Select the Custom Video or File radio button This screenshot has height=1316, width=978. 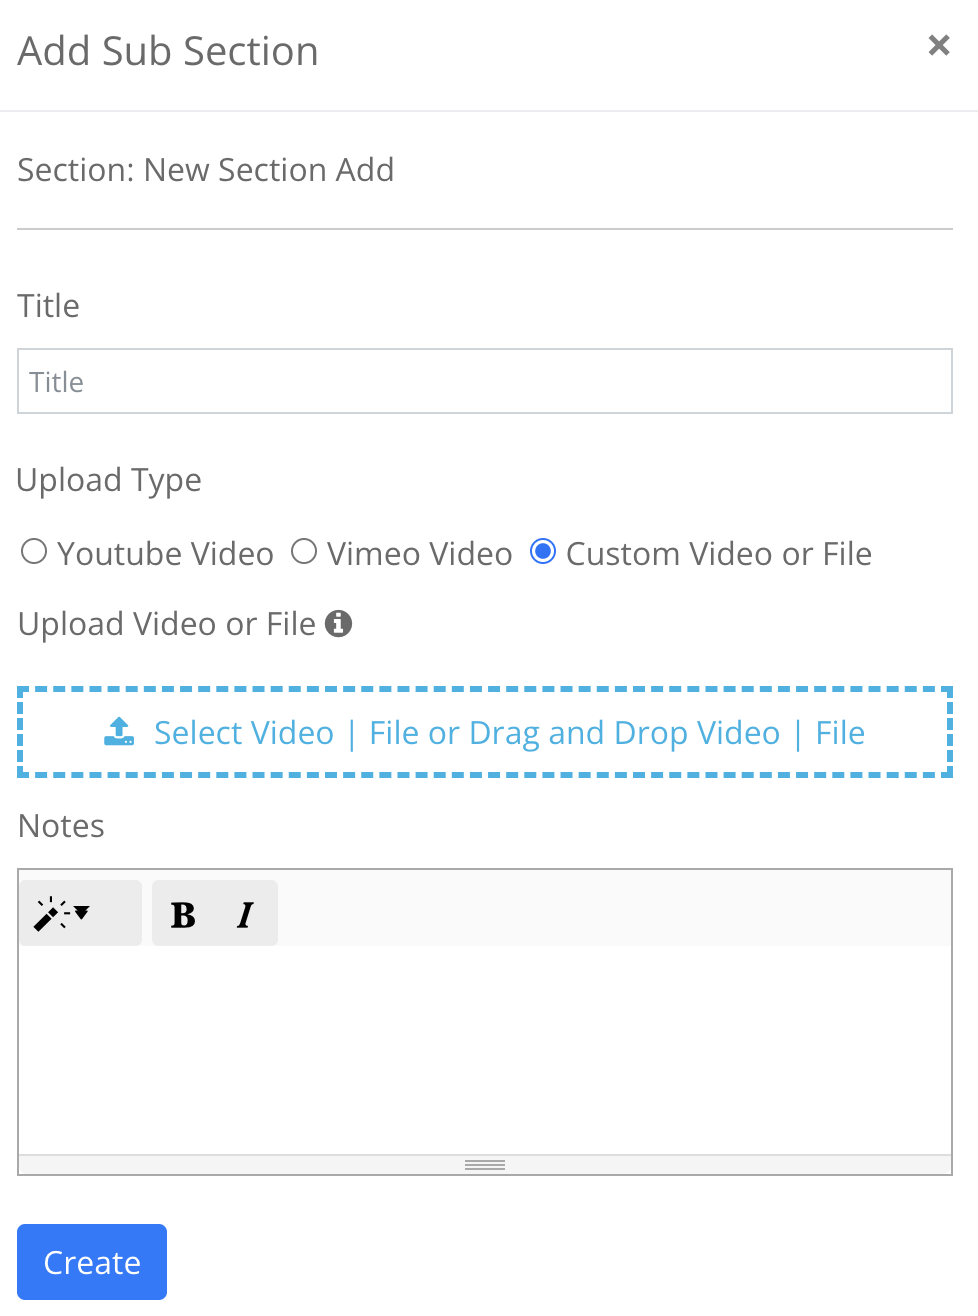click(543, 552)
